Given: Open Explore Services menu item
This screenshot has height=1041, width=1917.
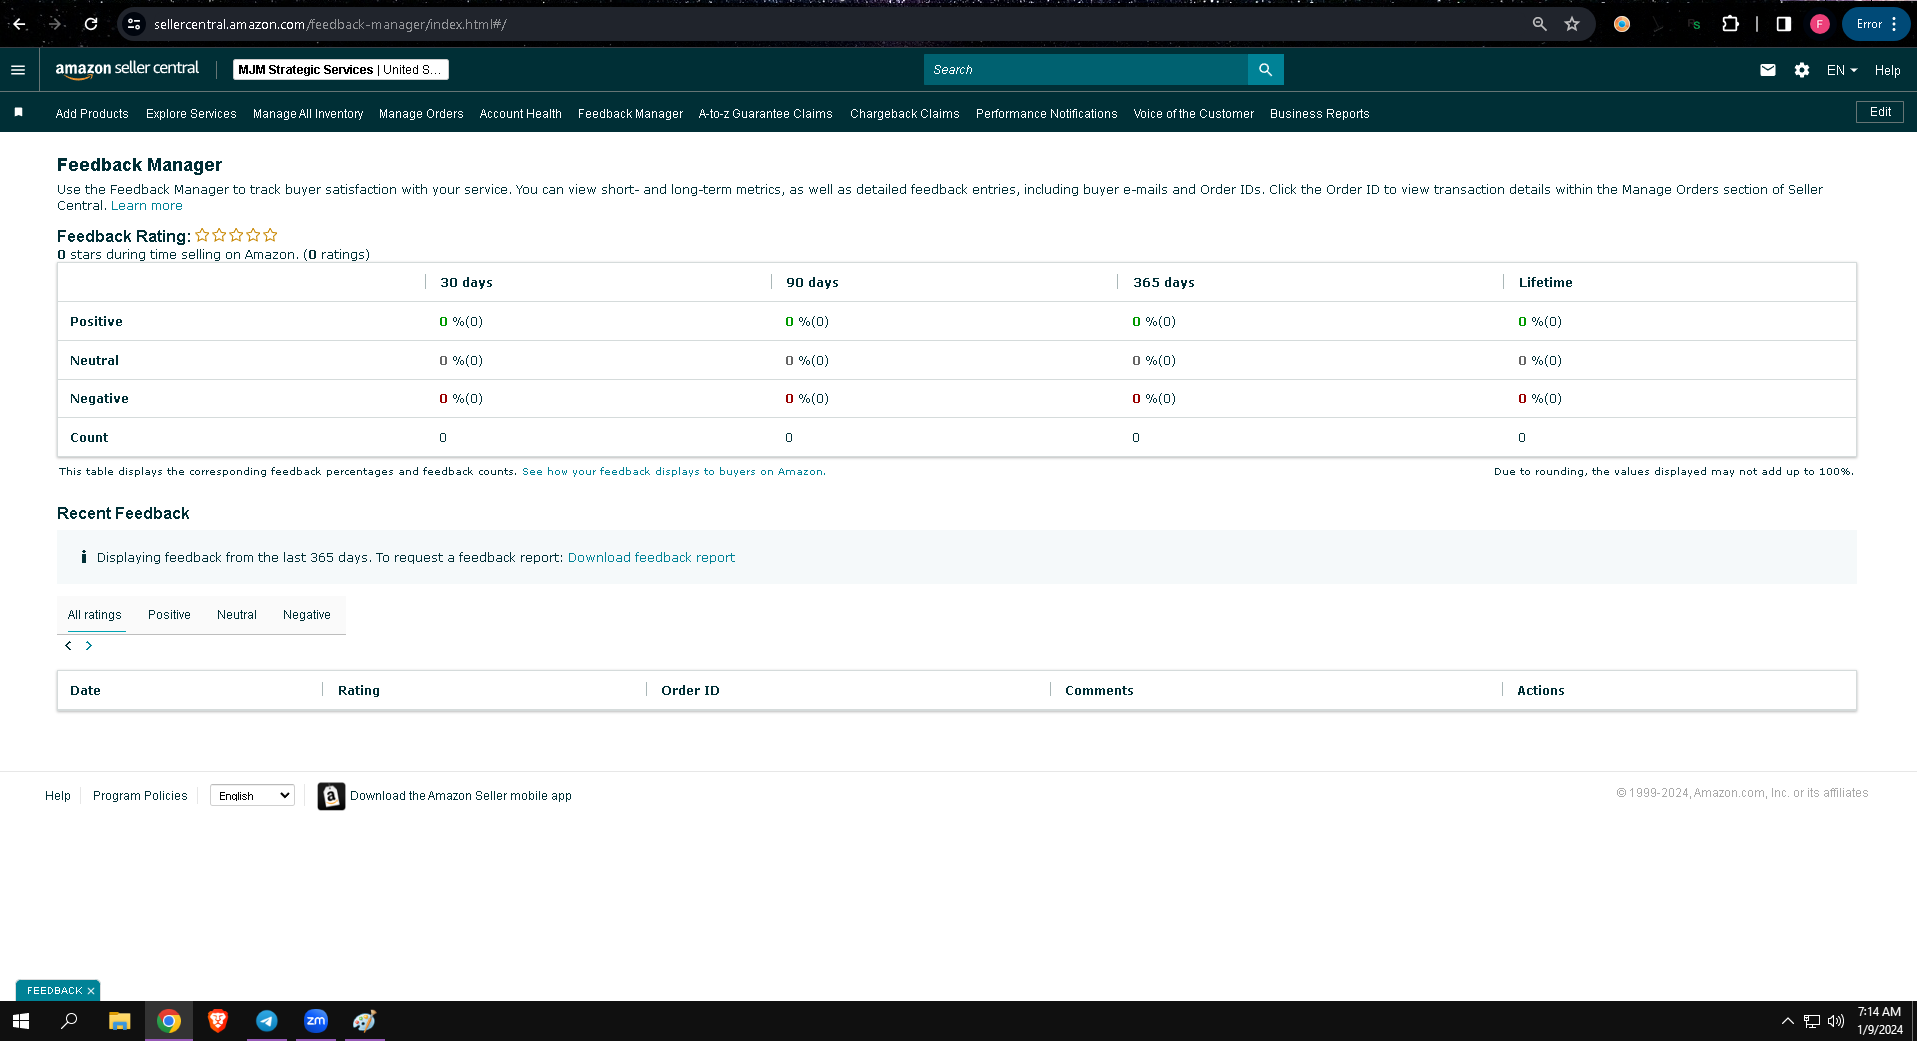Looking at the screenshot, I should click(x=191, y=114).
